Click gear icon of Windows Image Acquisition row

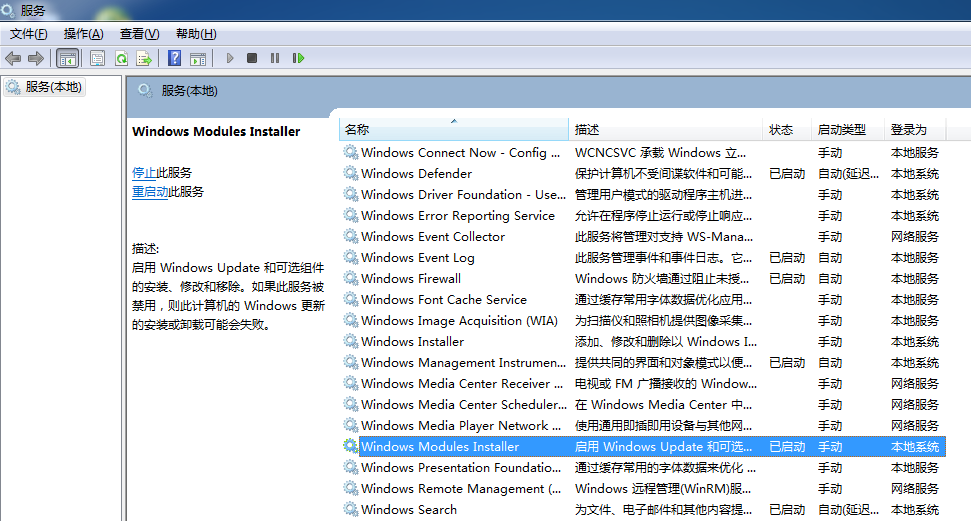point(351,320)
